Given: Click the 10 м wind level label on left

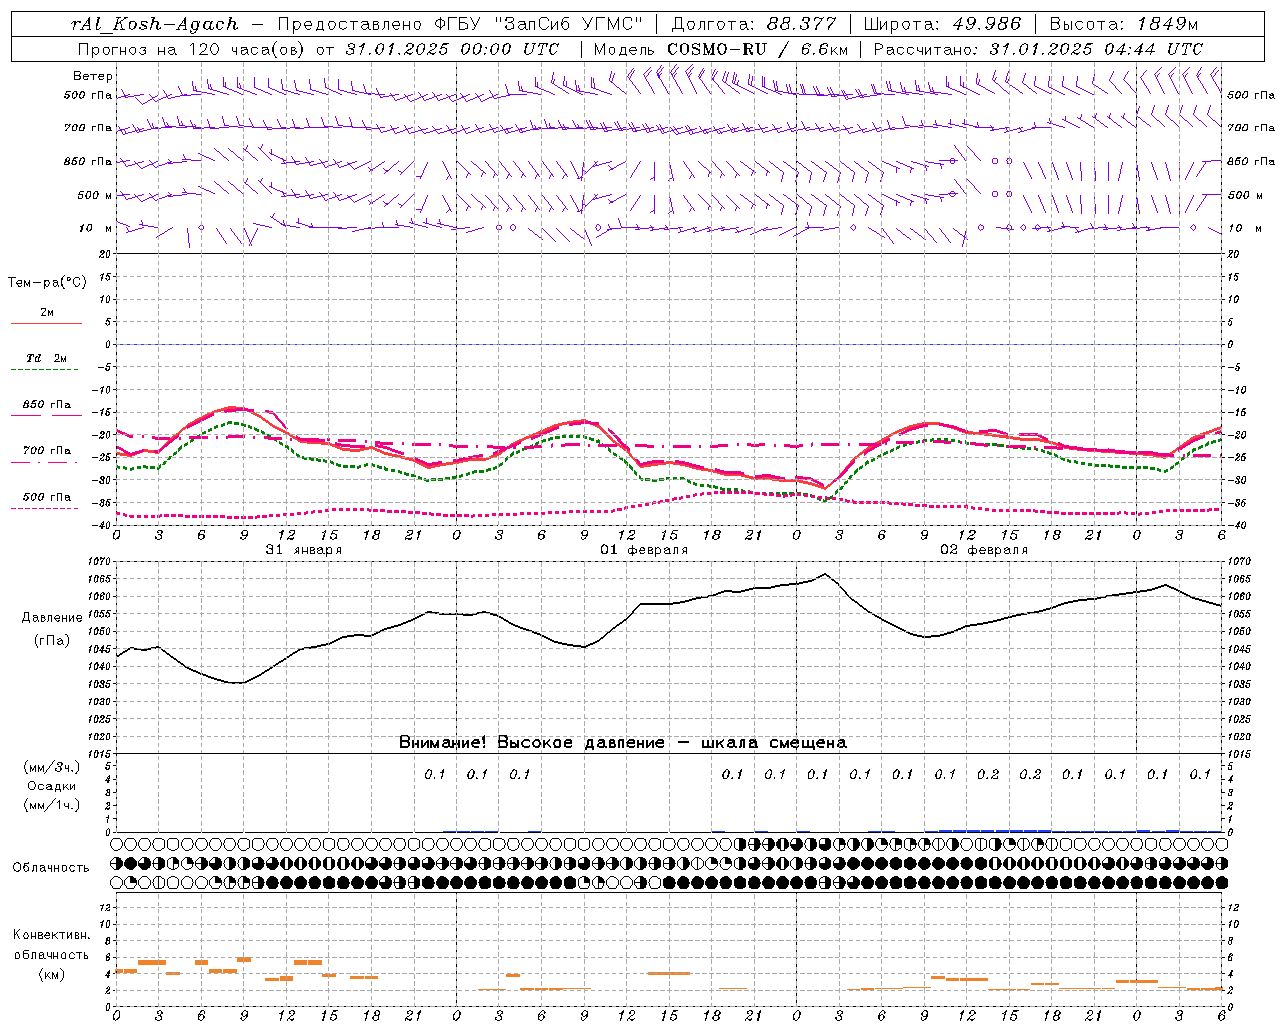Looking at the screenshot, I should click(x=96, y=228).
